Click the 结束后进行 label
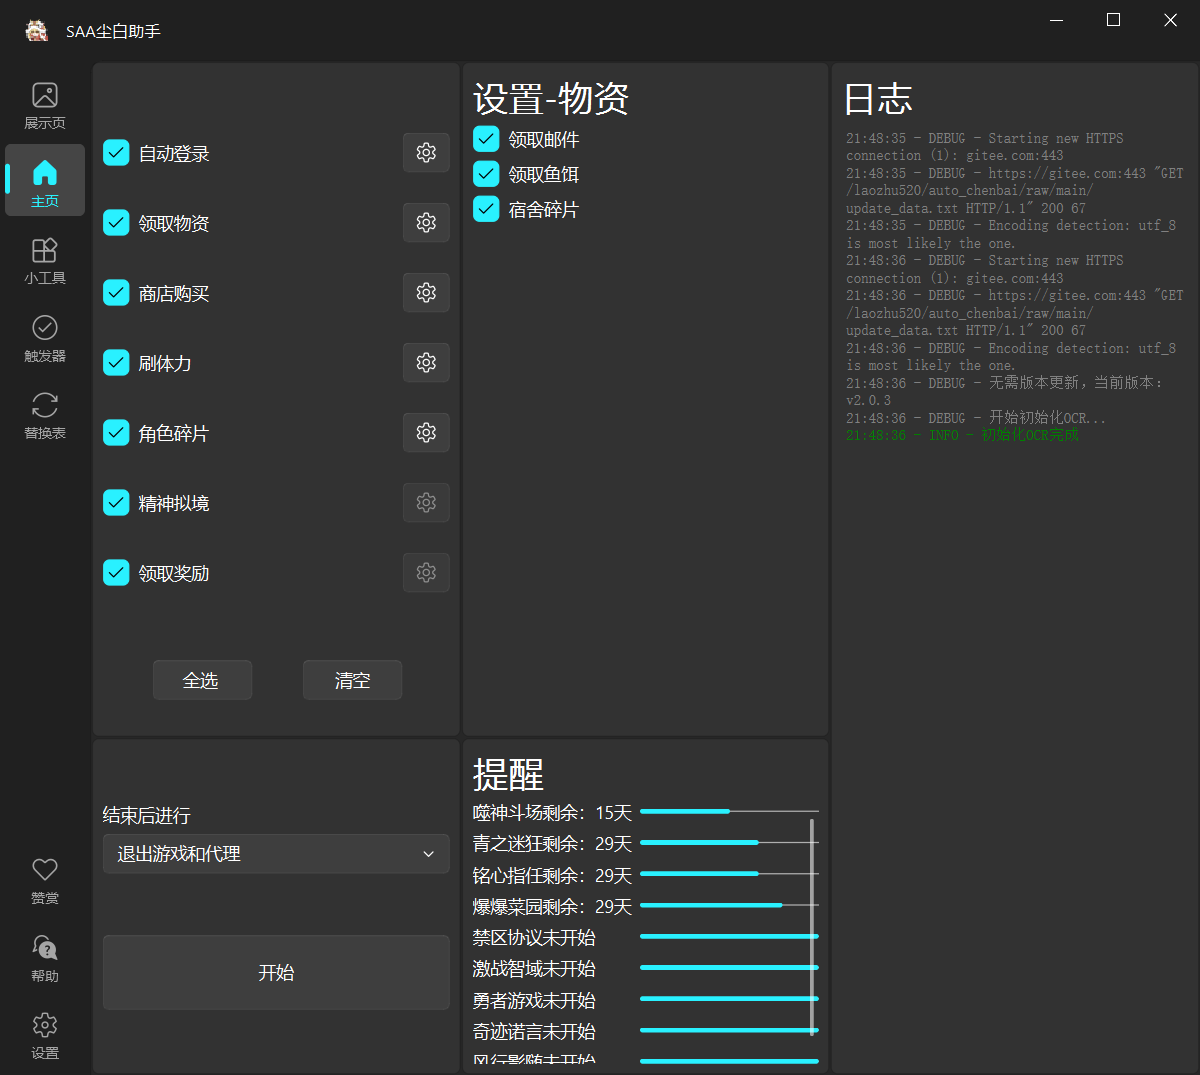Viewport: 1200px width, 1075px height. (146, 816)
